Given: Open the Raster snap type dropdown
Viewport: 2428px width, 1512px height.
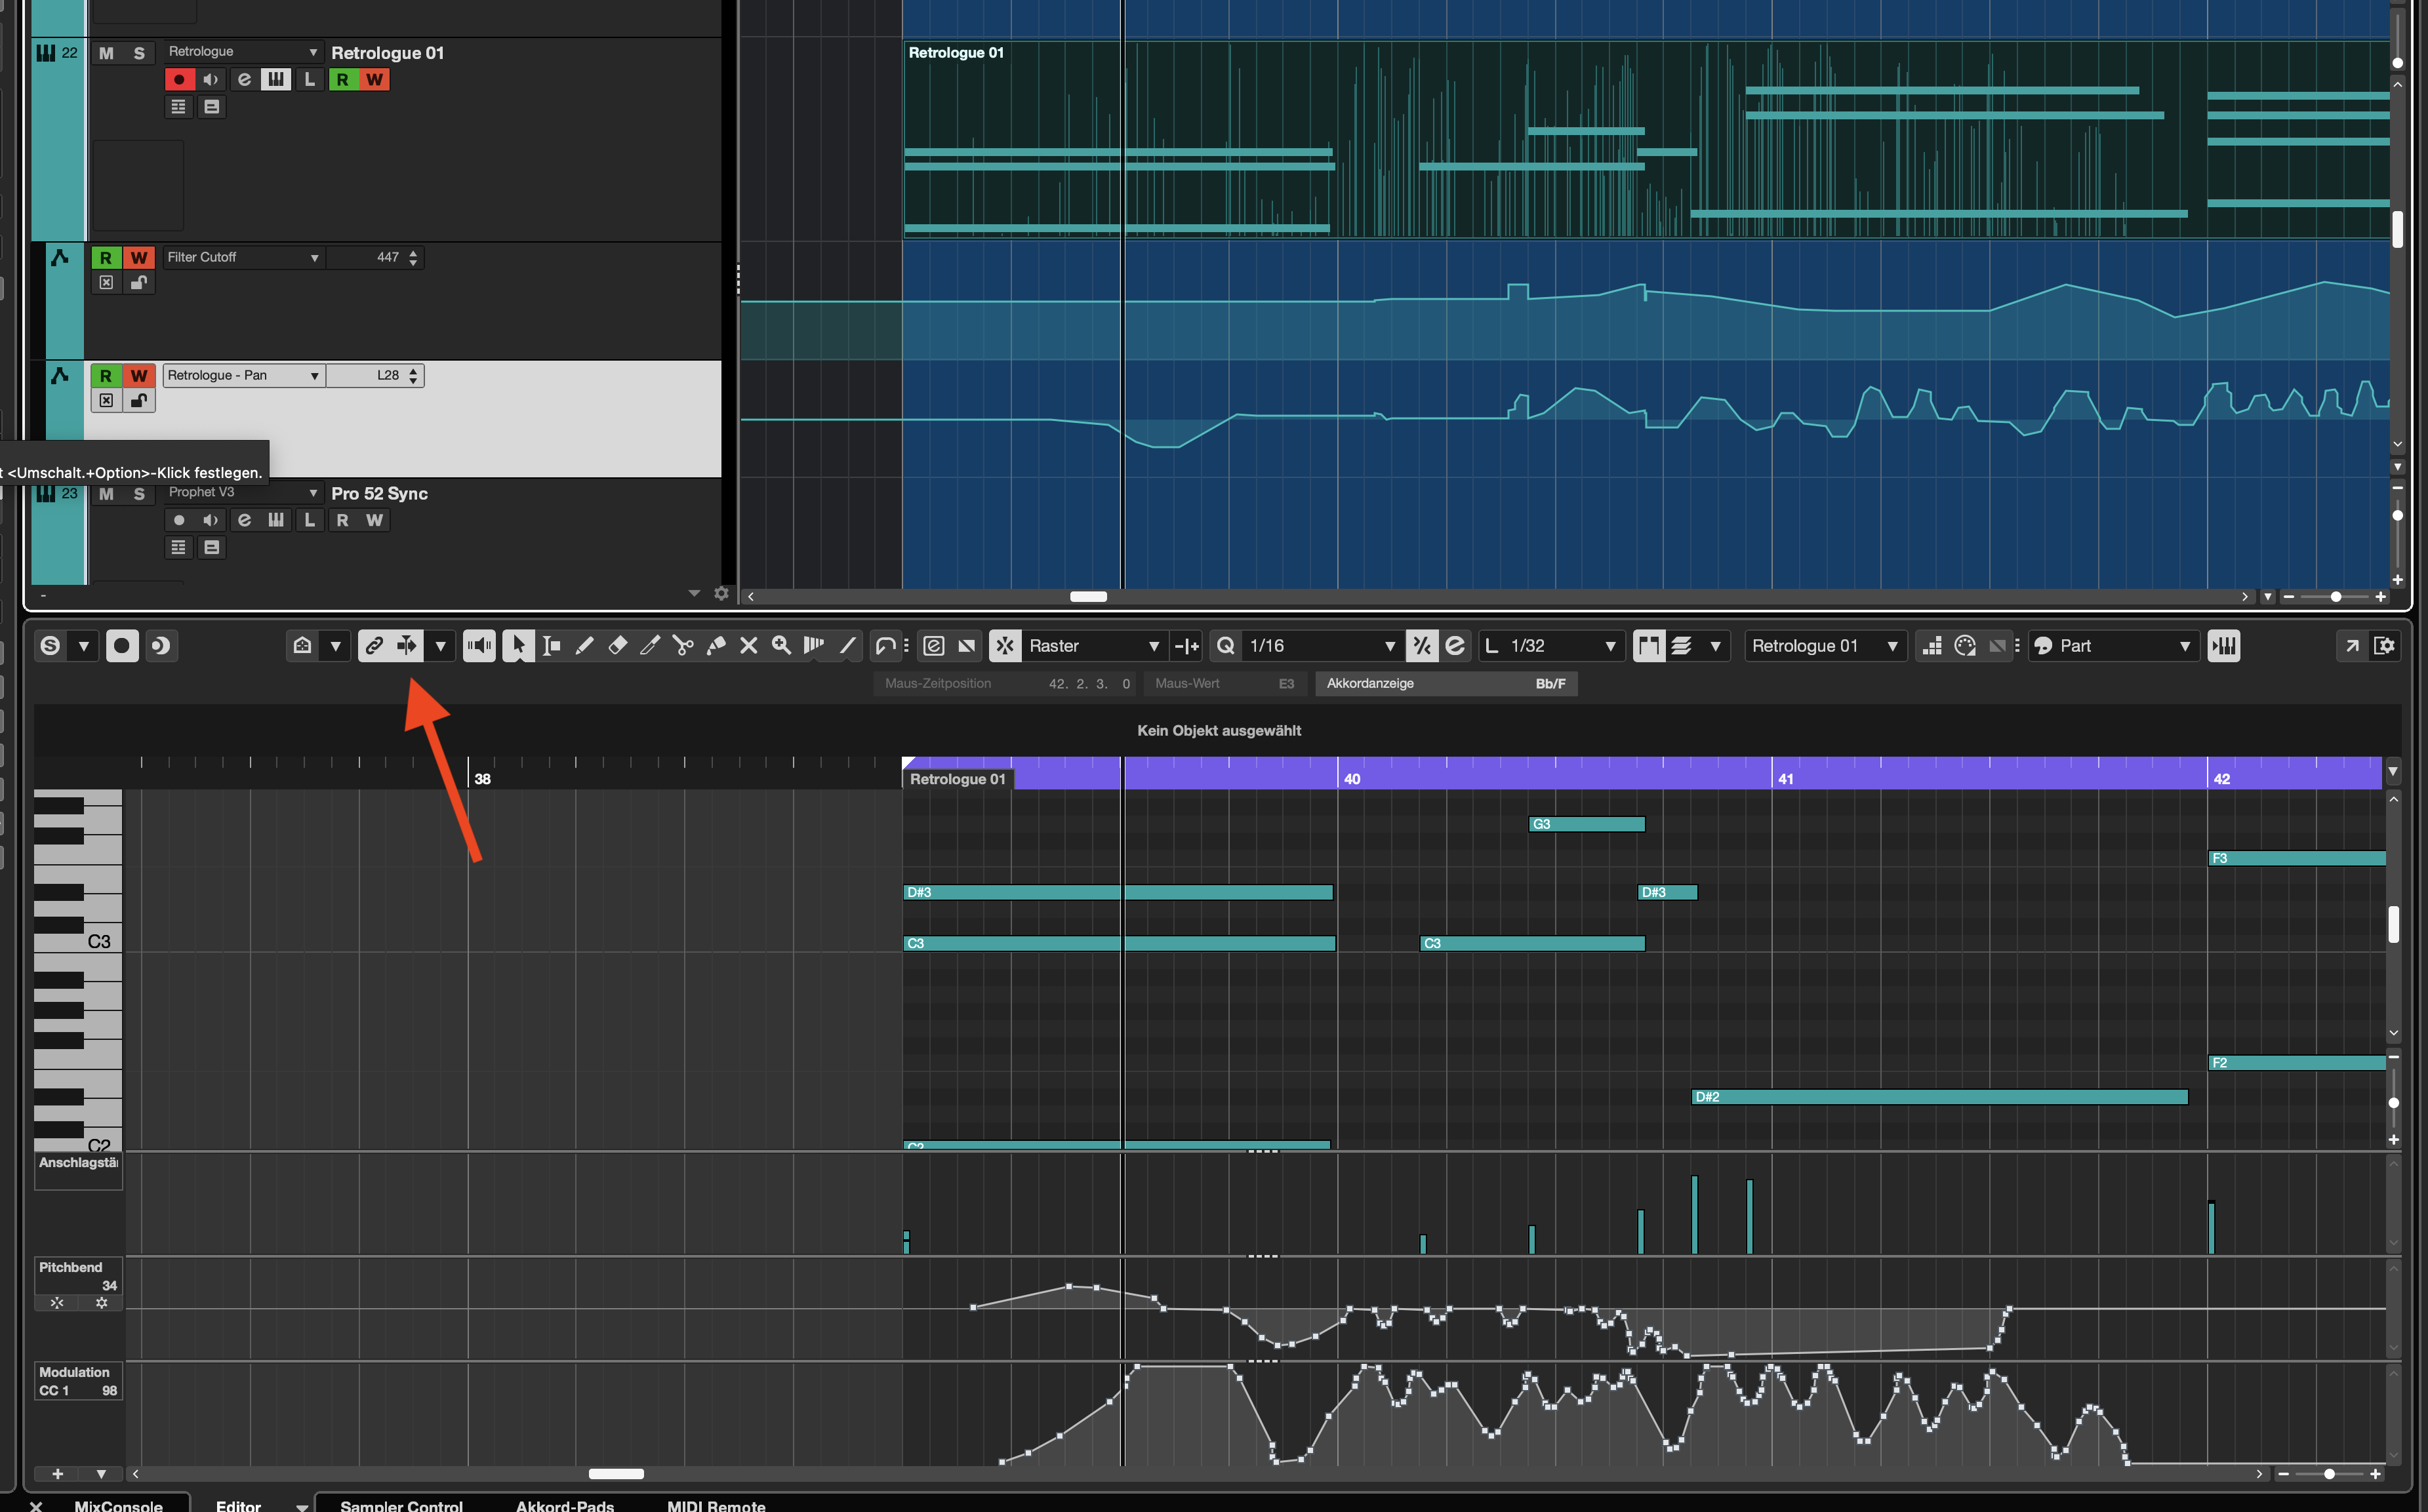Looking at the screenshot, I should (x=1153, y=646).
